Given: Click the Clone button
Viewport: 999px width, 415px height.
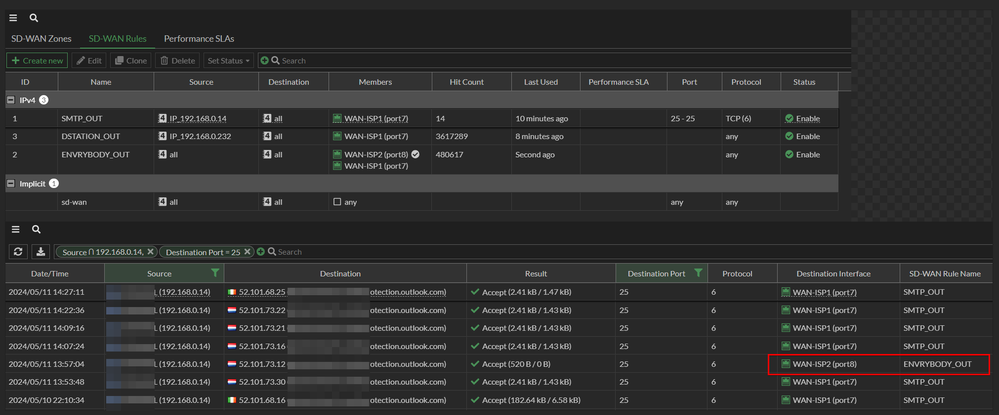Looking at the screenshot, I should pyautogui.click(x=132, y=61).
